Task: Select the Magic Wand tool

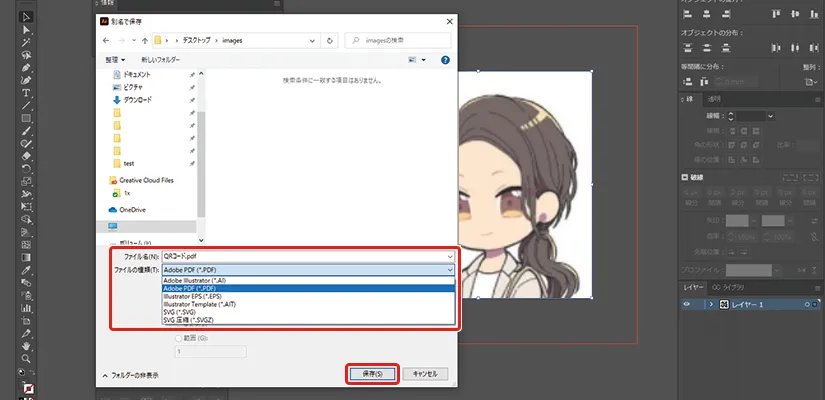Action: [26, 43]
